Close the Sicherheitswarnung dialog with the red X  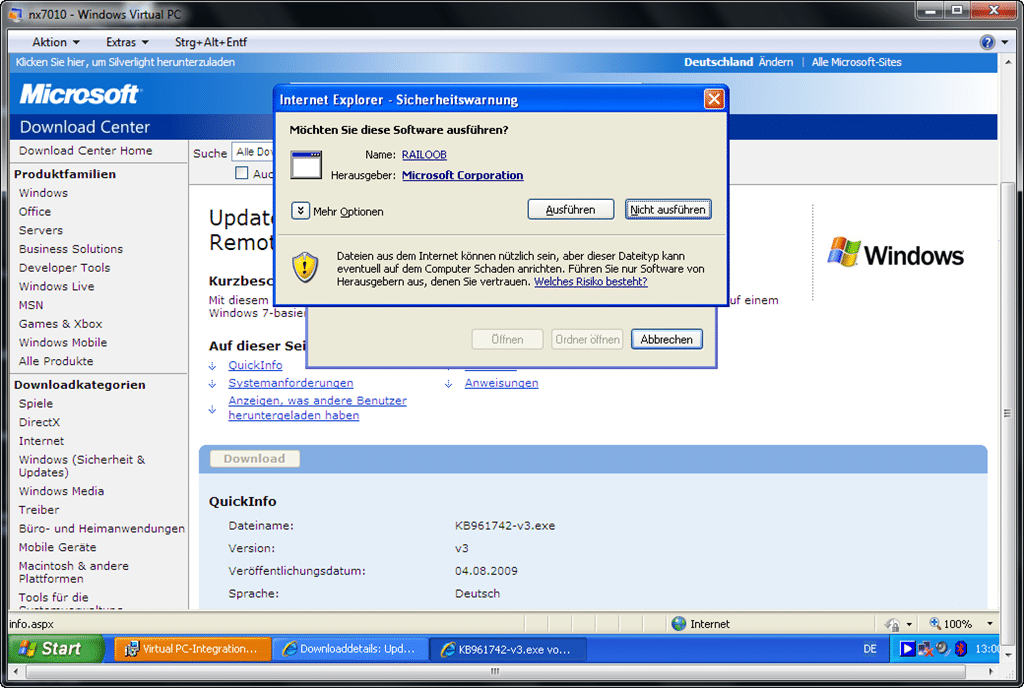714,99
